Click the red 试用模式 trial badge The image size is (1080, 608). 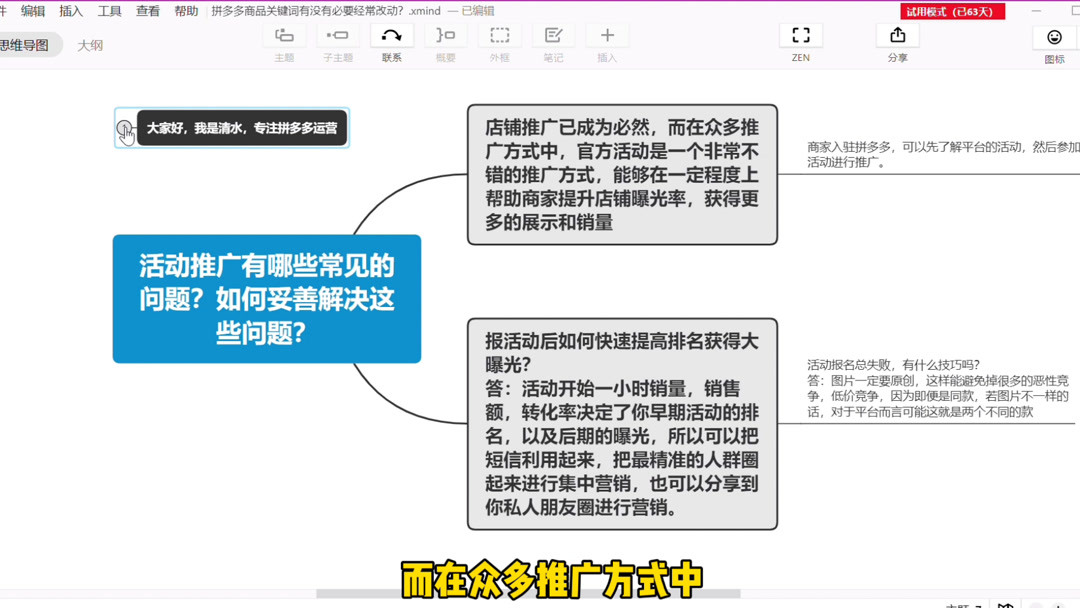pos(952,11)
